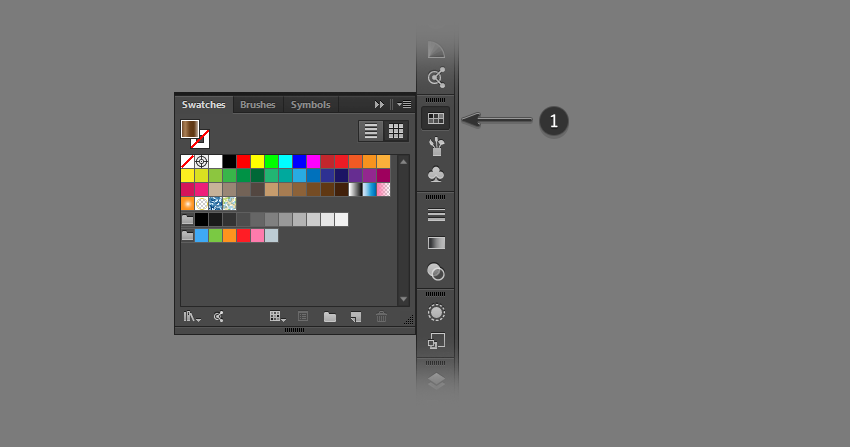Open the Transparency panel icon in dock

coord(436,271)
